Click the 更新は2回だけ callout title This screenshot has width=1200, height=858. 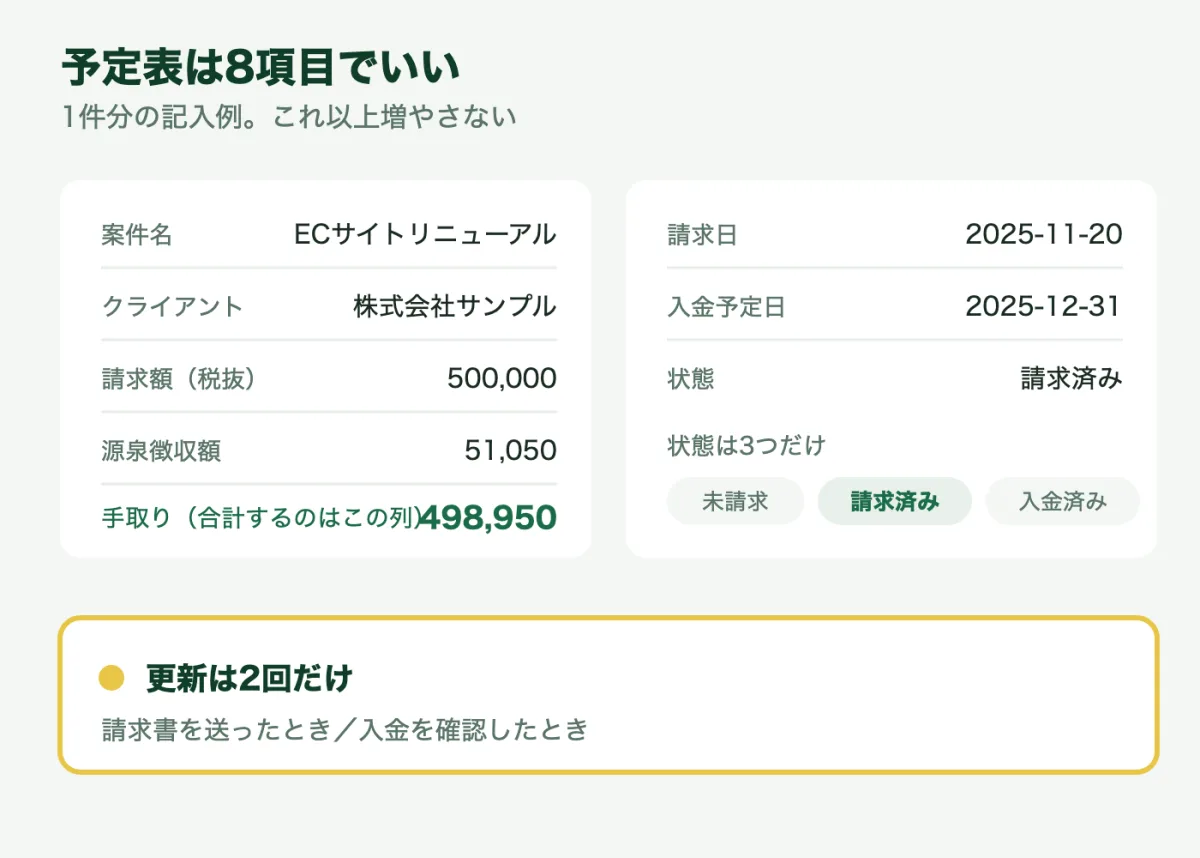pyautogui.click(x=250, y=679)
